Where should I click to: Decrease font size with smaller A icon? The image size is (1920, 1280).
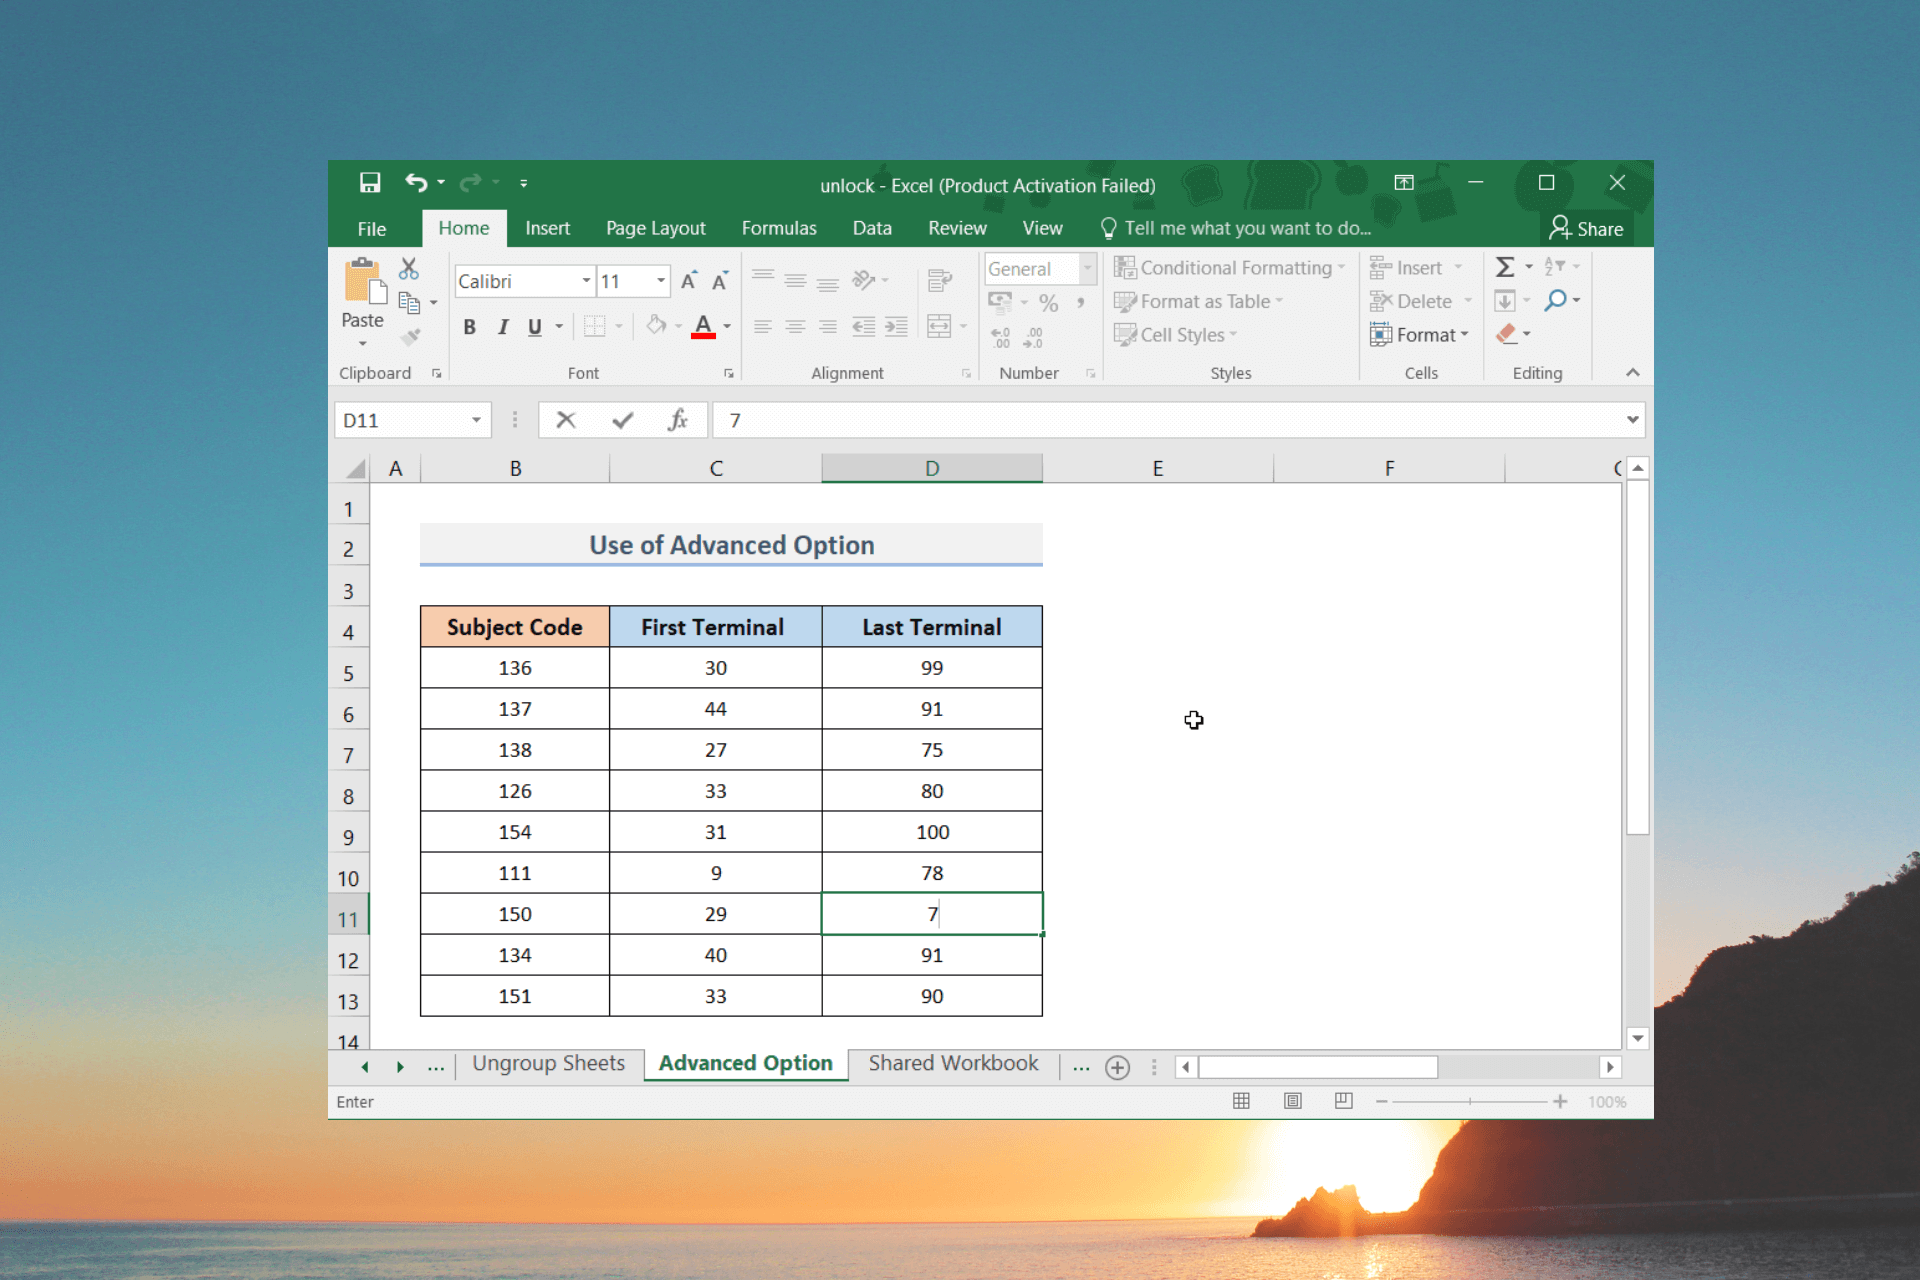click(x=720, y=281)
